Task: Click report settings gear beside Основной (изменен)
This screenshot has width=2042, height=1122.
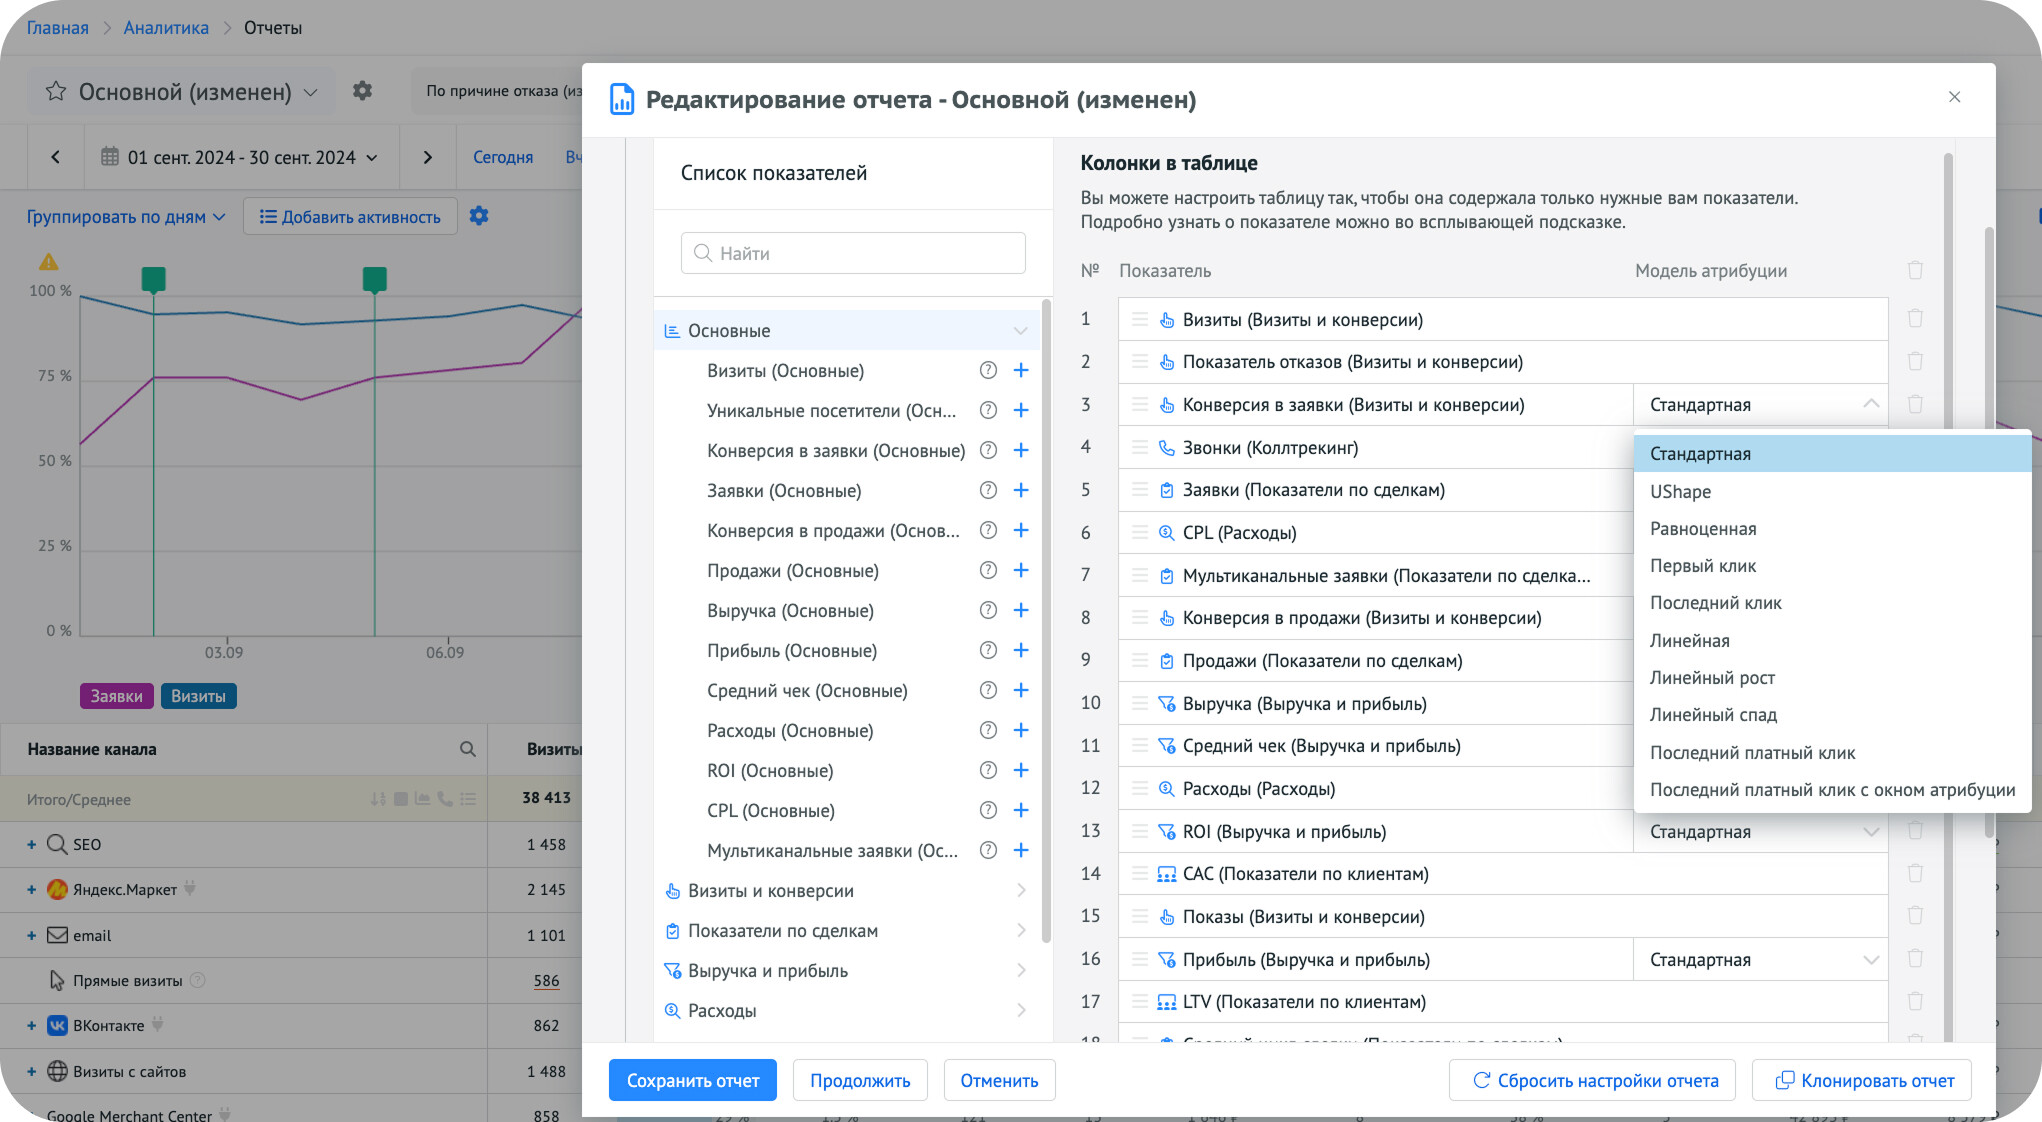Action: coord(362,91)
